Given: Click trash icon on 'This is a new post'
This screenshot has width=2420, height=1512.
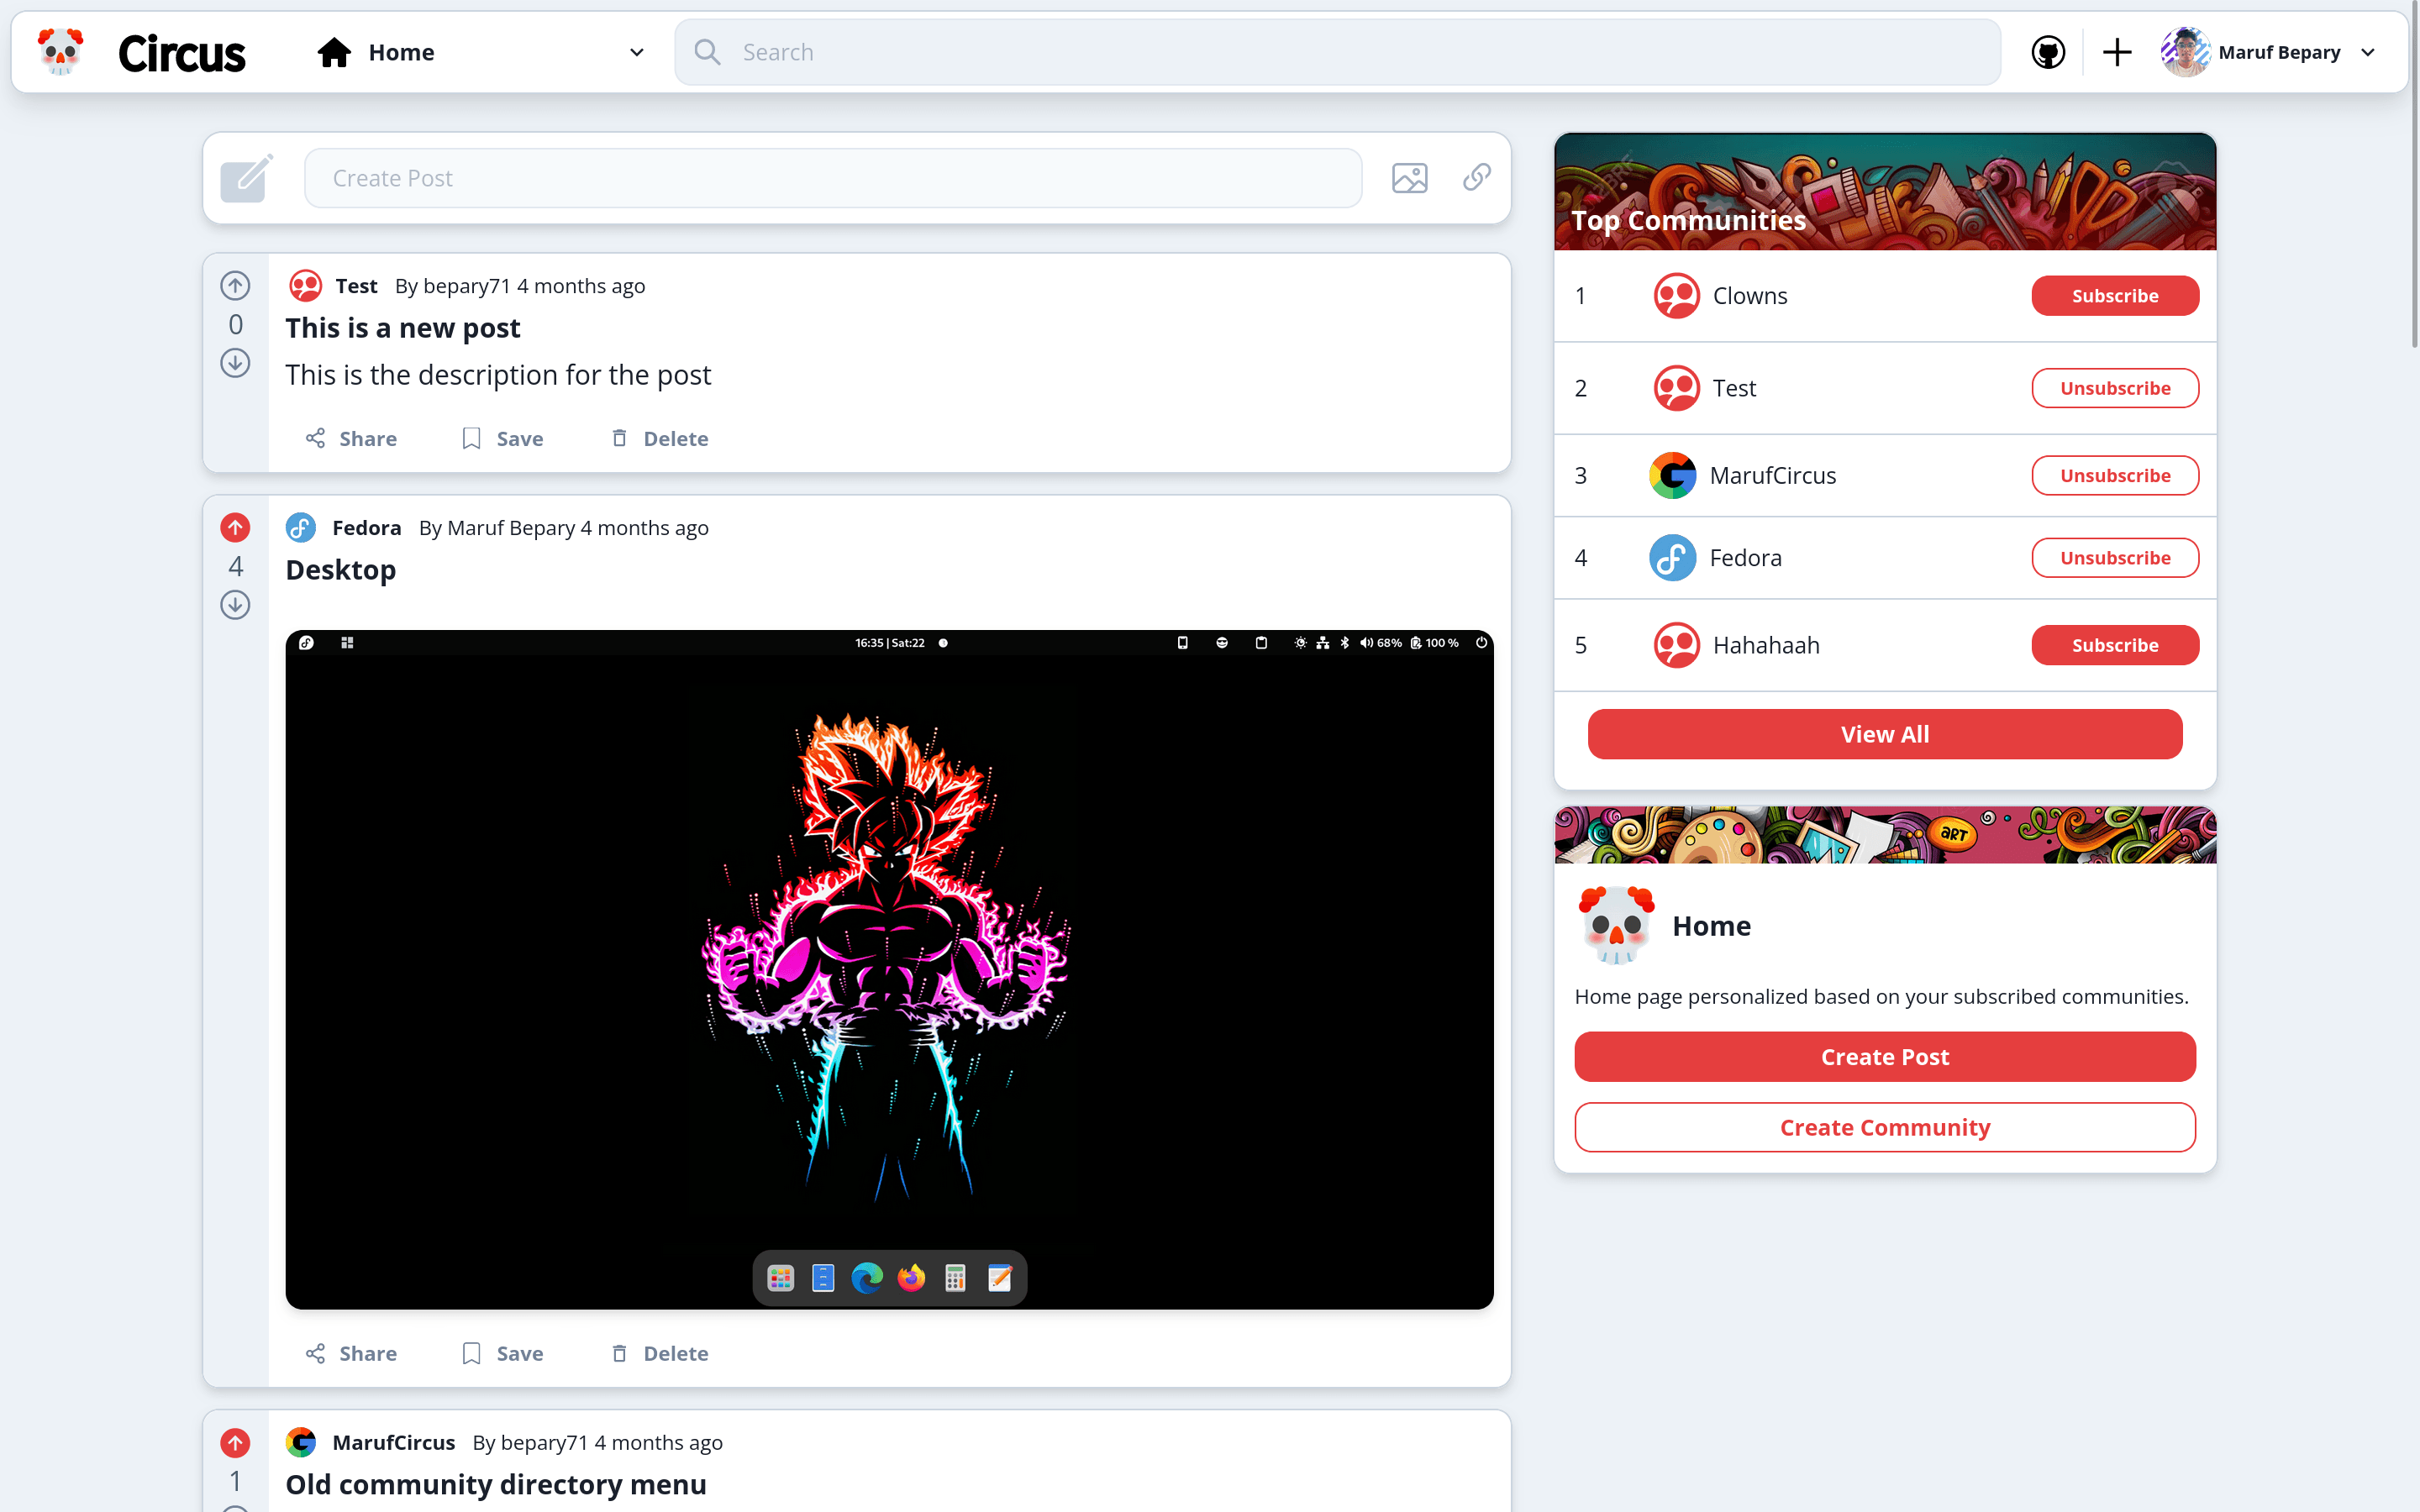Looking at the screenshot, I should coord(619,438).
